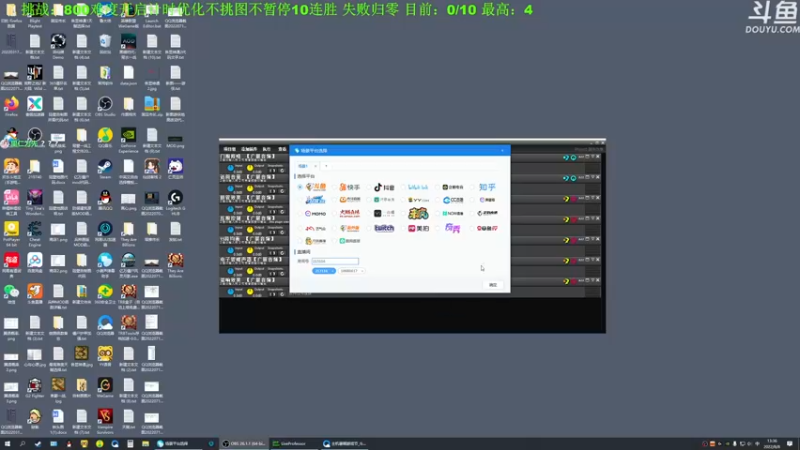
Task: Close the 弹幕平台选择 dialog
Action: (x=503, y=151)
